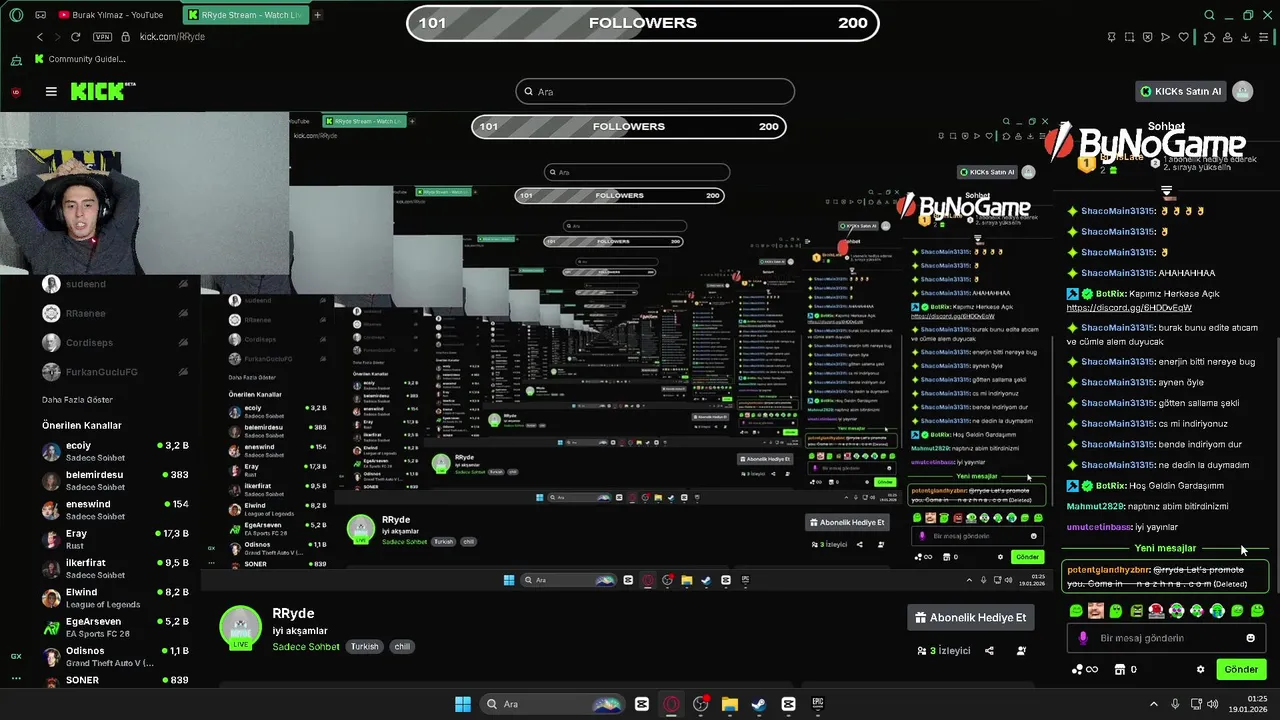Viewport: 1280px width, 720px height.
Task: Open the browser extensions cube icon
Action: (x=1209, y=37)
